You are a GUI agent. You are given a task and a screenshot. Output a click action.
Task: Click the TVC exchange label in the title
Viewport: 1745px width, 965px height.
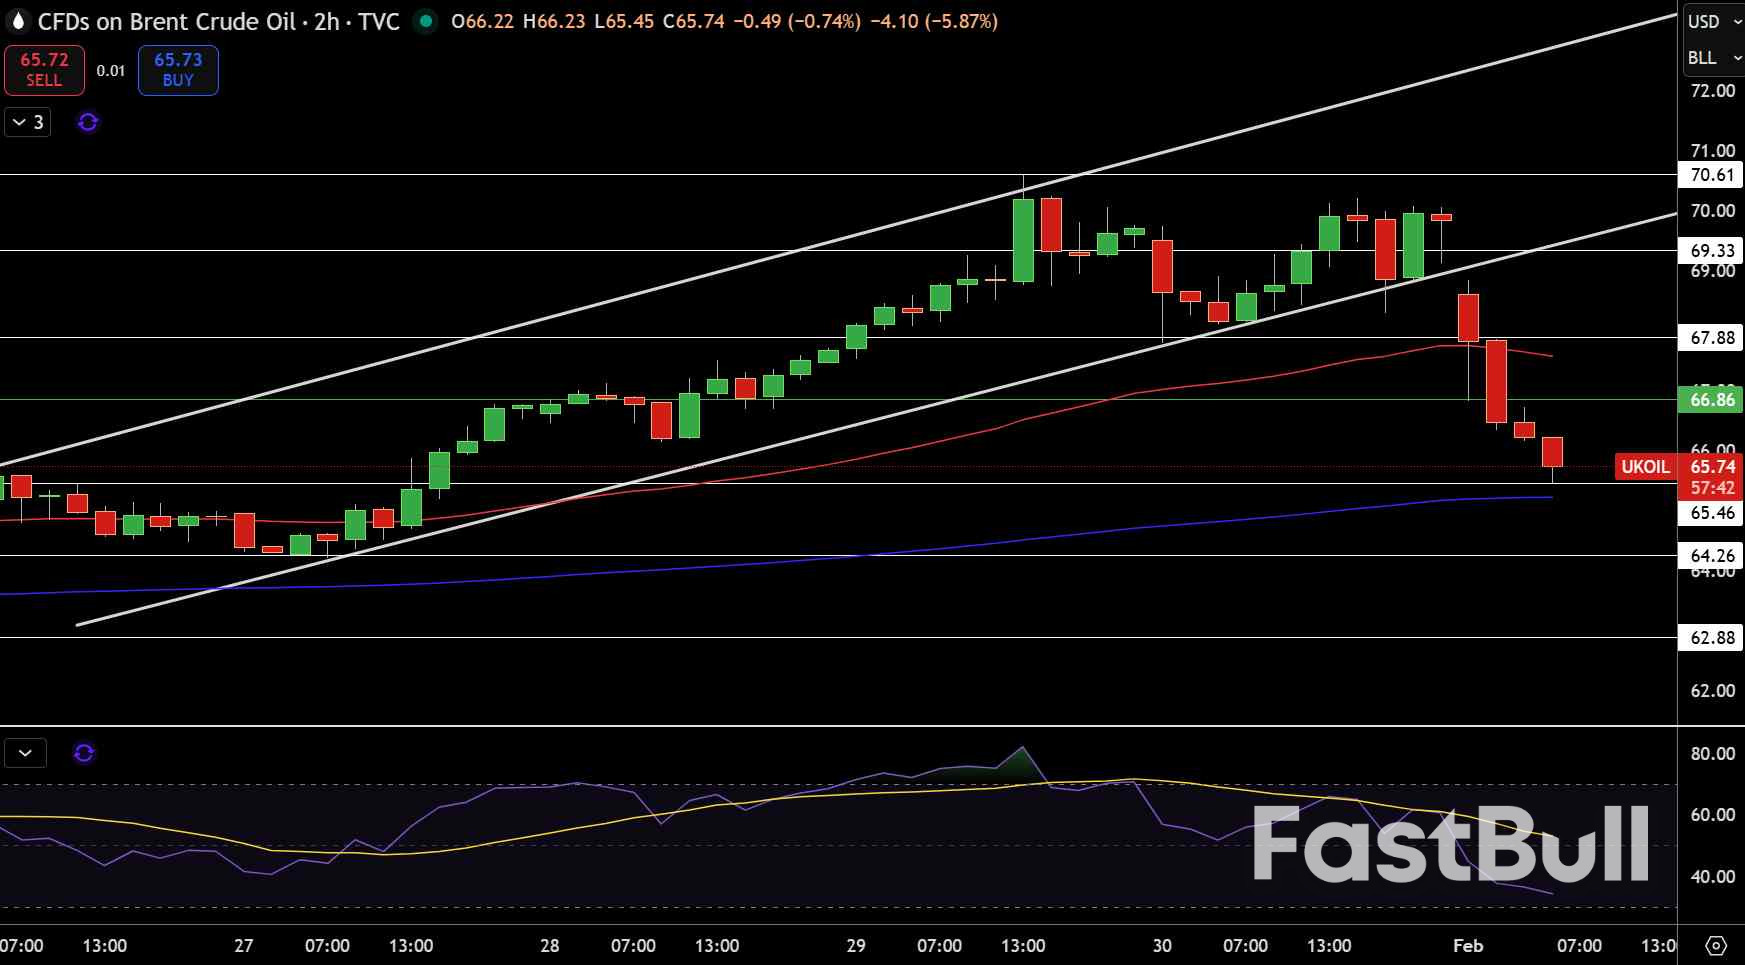[x=377, y=20]
